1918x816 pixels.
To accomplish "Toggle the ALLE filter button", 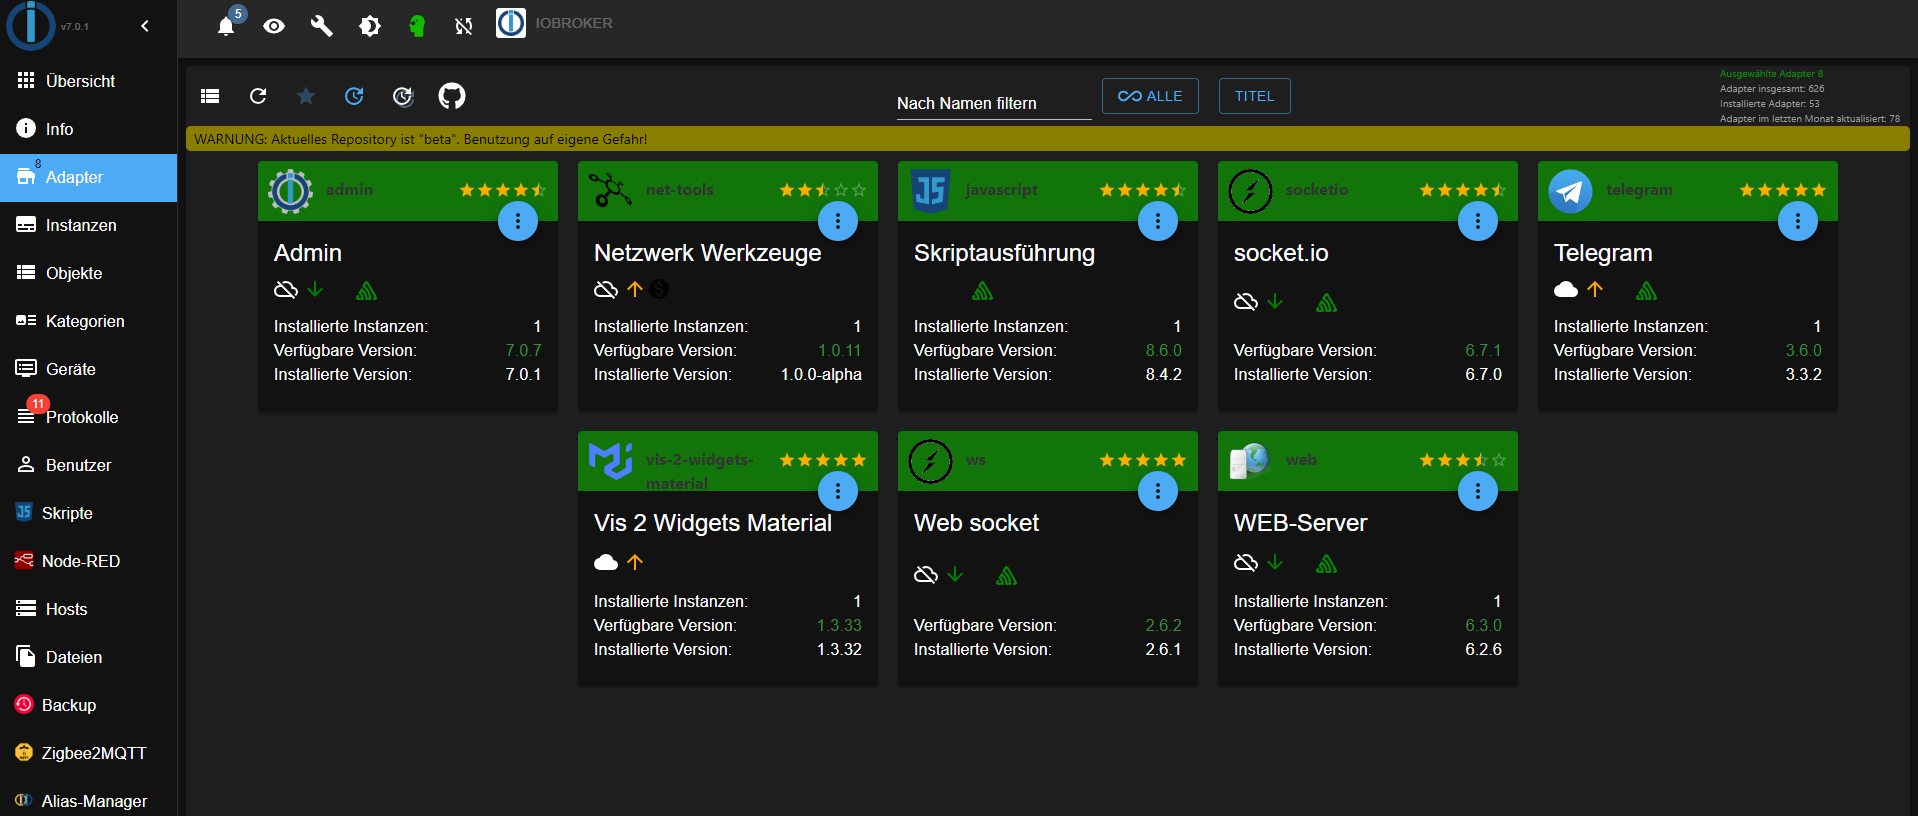I will [x=1150, y=96].
